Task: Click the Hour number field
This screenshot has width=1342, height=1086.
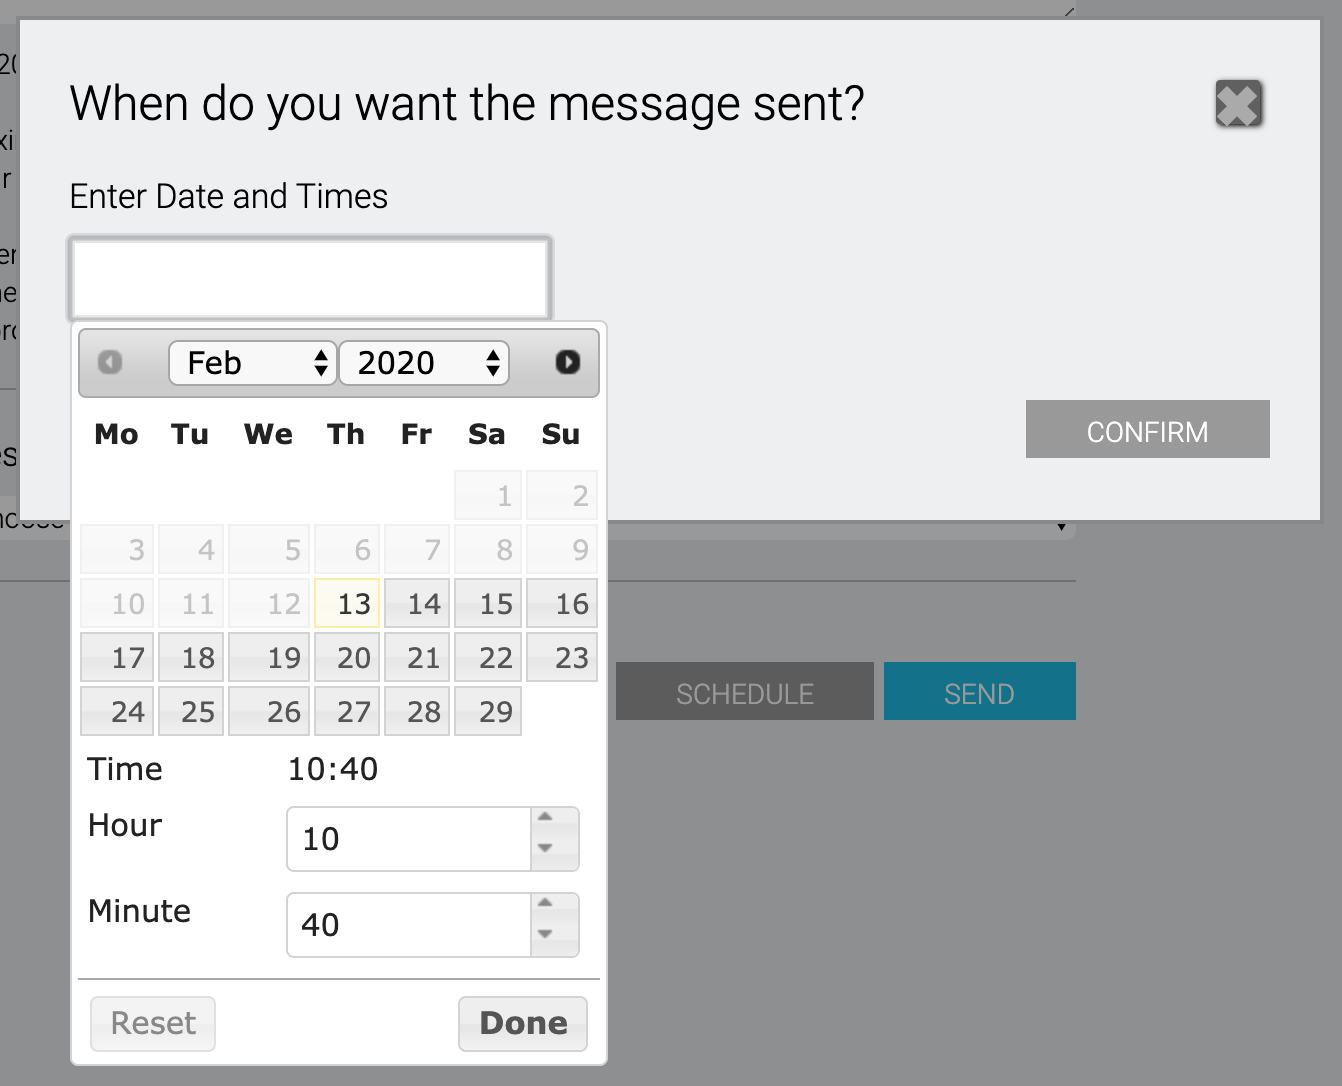Action: tap(408, 839)
